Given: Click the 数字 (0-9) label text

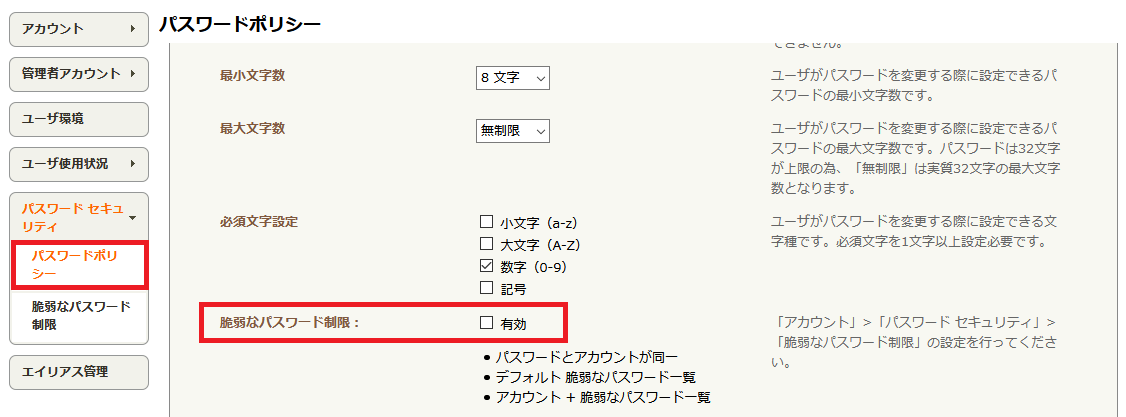Looking at the screenshot, I should click(535, 267).
